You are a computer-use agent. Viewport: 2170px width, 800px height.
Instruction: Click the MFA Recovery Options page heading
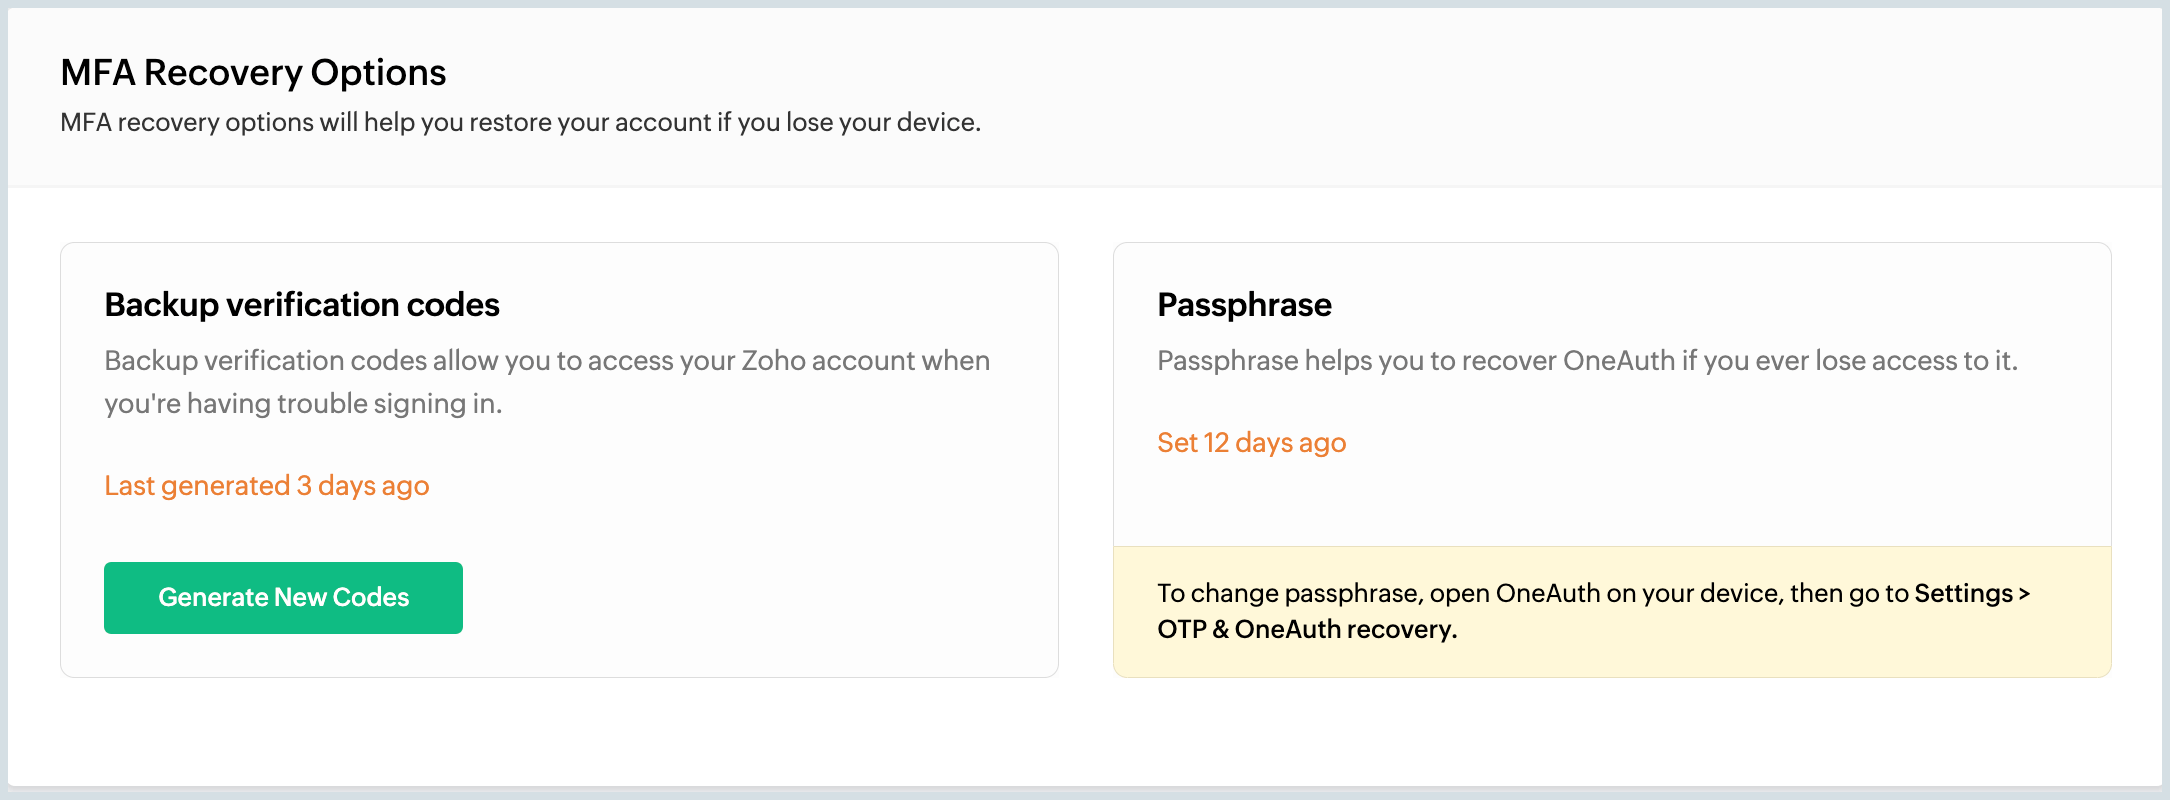pos(253,73)
